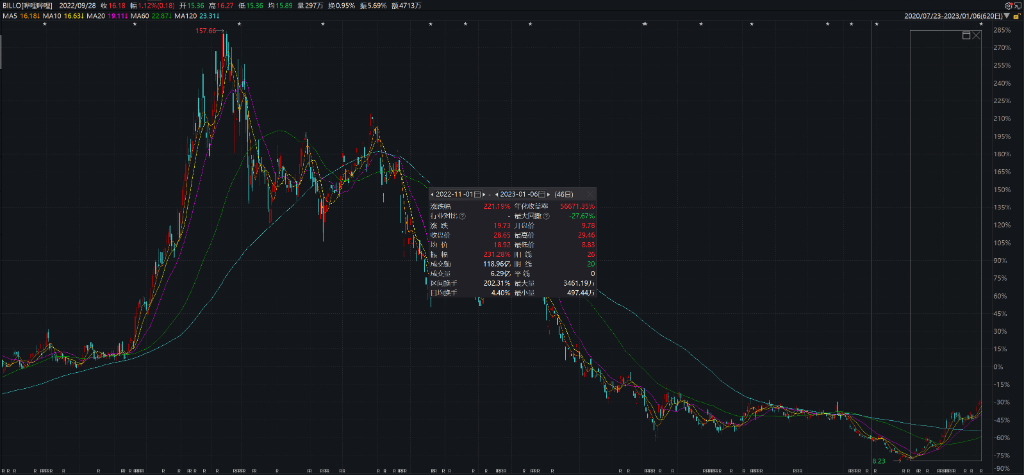Close the interval statistics popup
The height and width of the screenshot is (475, 1024).
click(x=591, y=193)
